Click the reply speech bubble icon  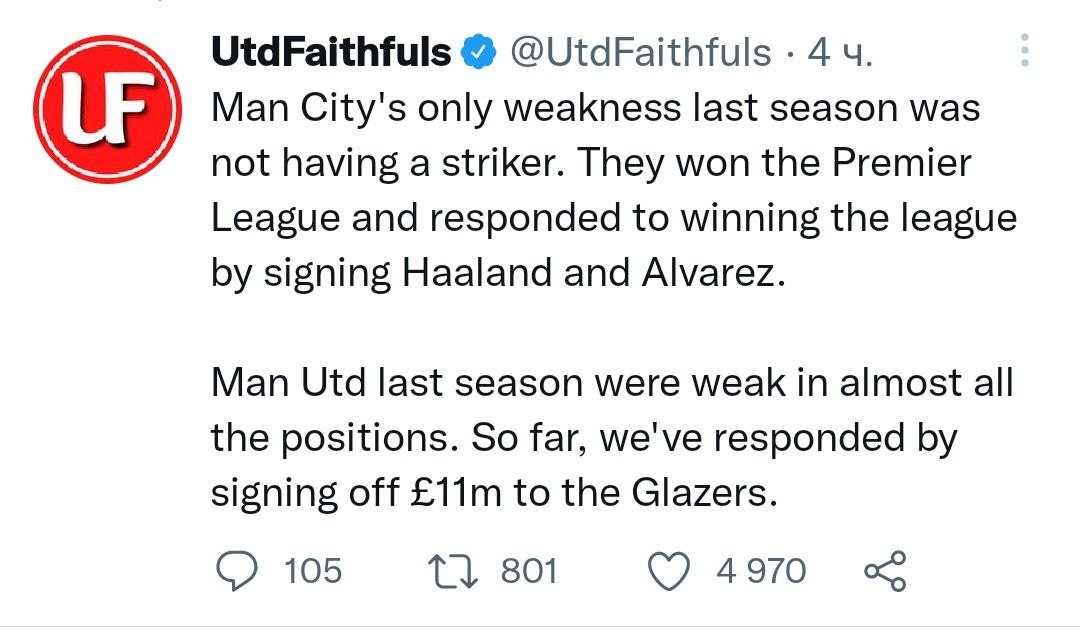click(x=237, y=570)
